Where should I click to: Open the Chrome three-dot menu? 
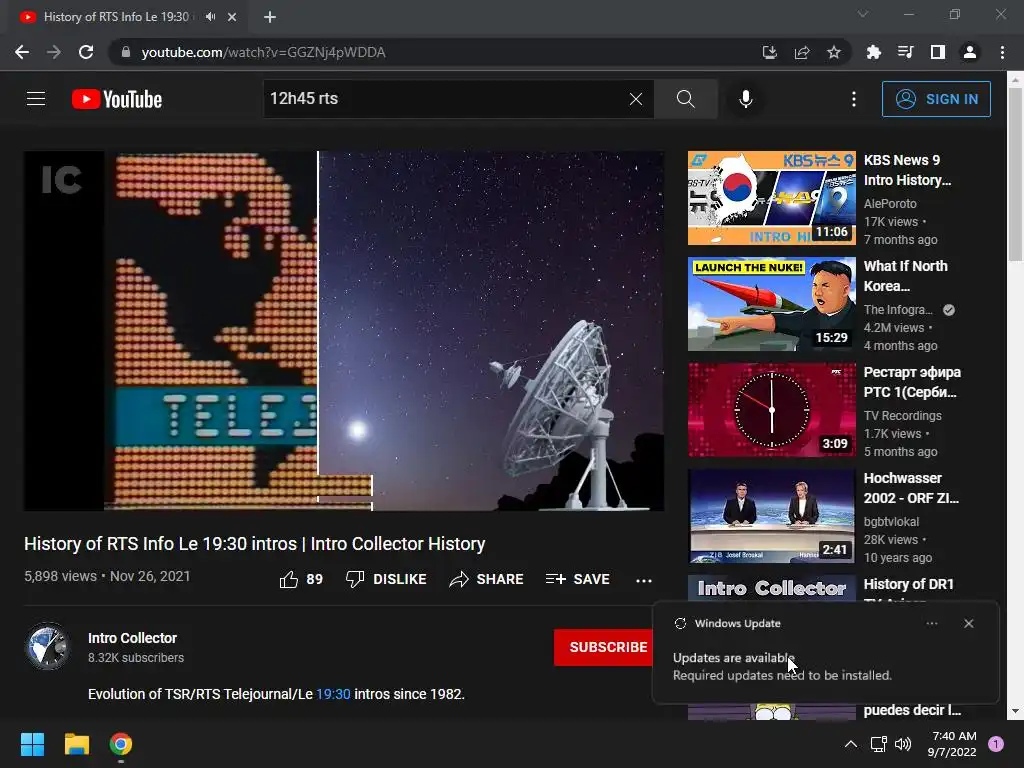click(1002, 52)
